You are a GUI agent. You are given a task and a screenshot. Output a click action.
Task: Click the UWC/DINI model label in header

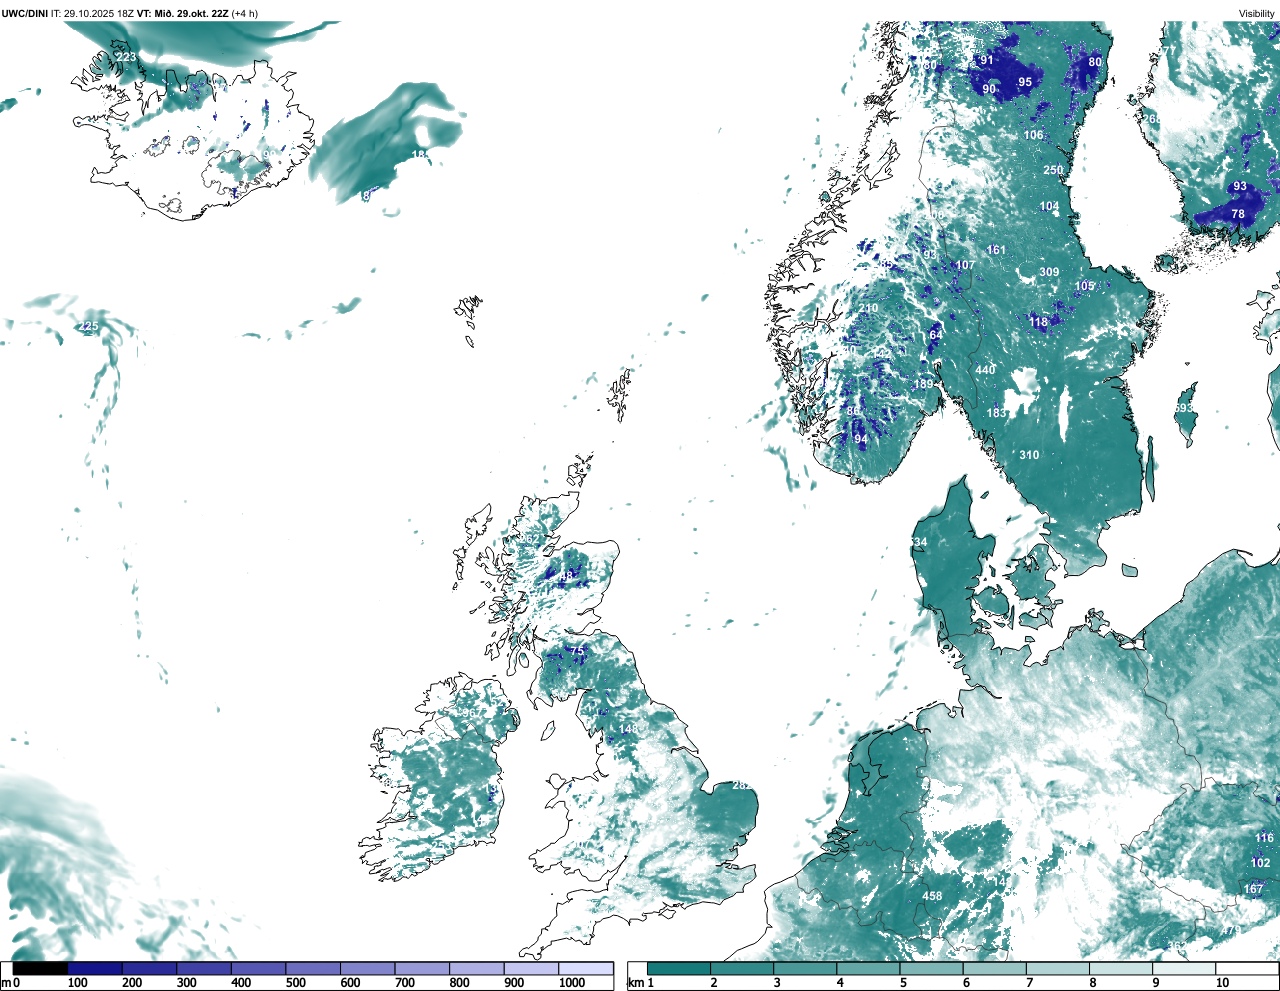[24, 13]
